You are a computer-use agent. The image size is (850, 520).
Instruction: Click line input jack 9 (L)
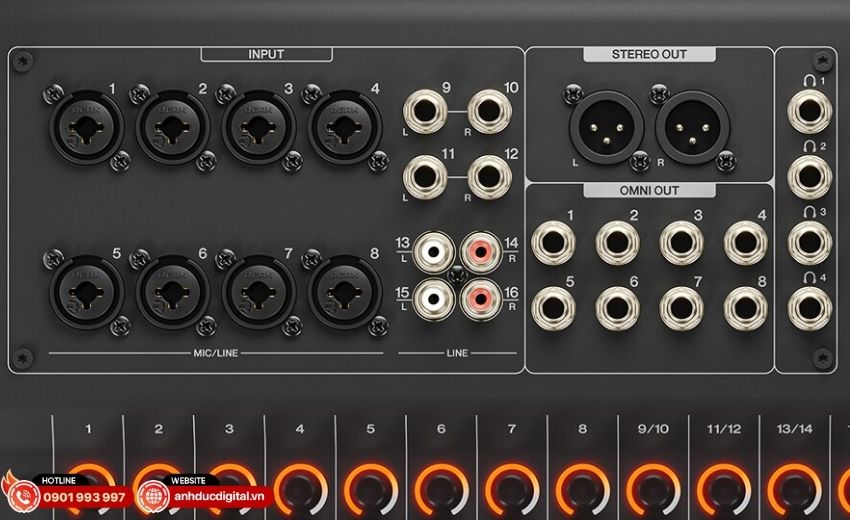coord(426,112)
